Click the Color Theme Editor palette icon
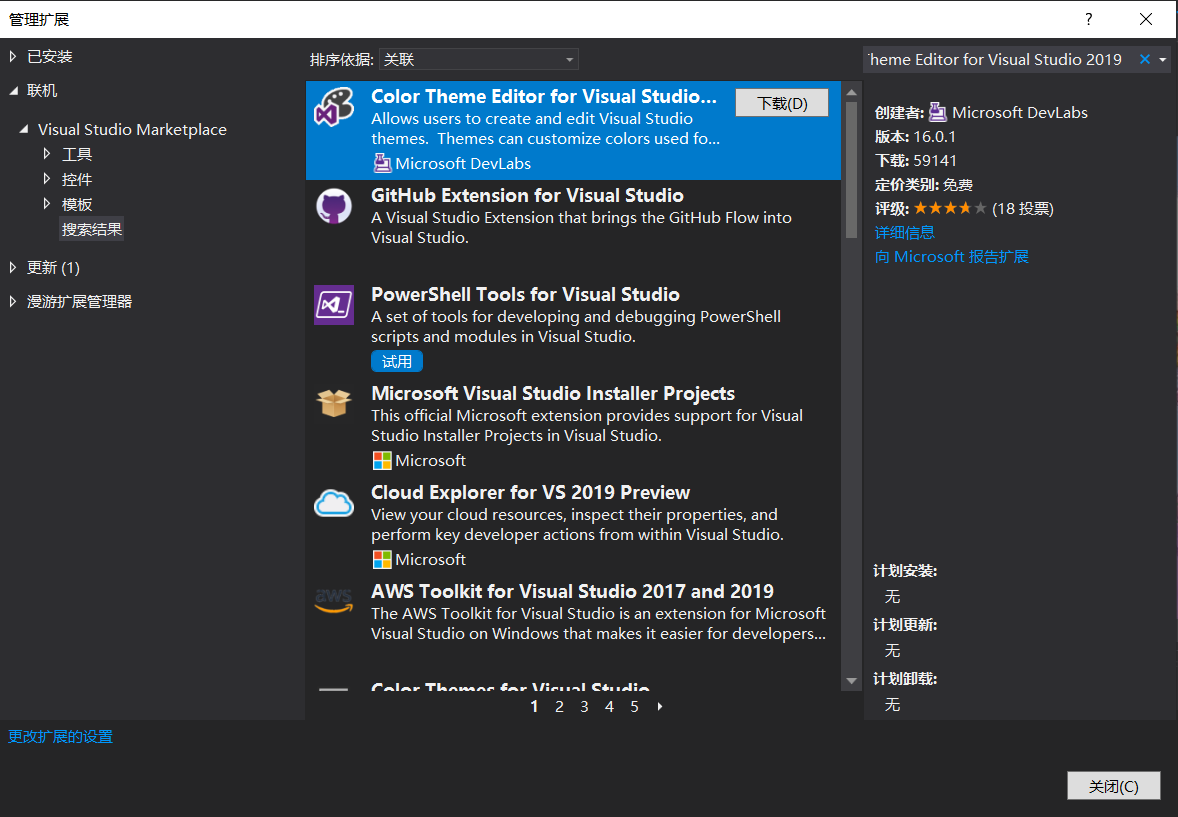 pos(334,107)
